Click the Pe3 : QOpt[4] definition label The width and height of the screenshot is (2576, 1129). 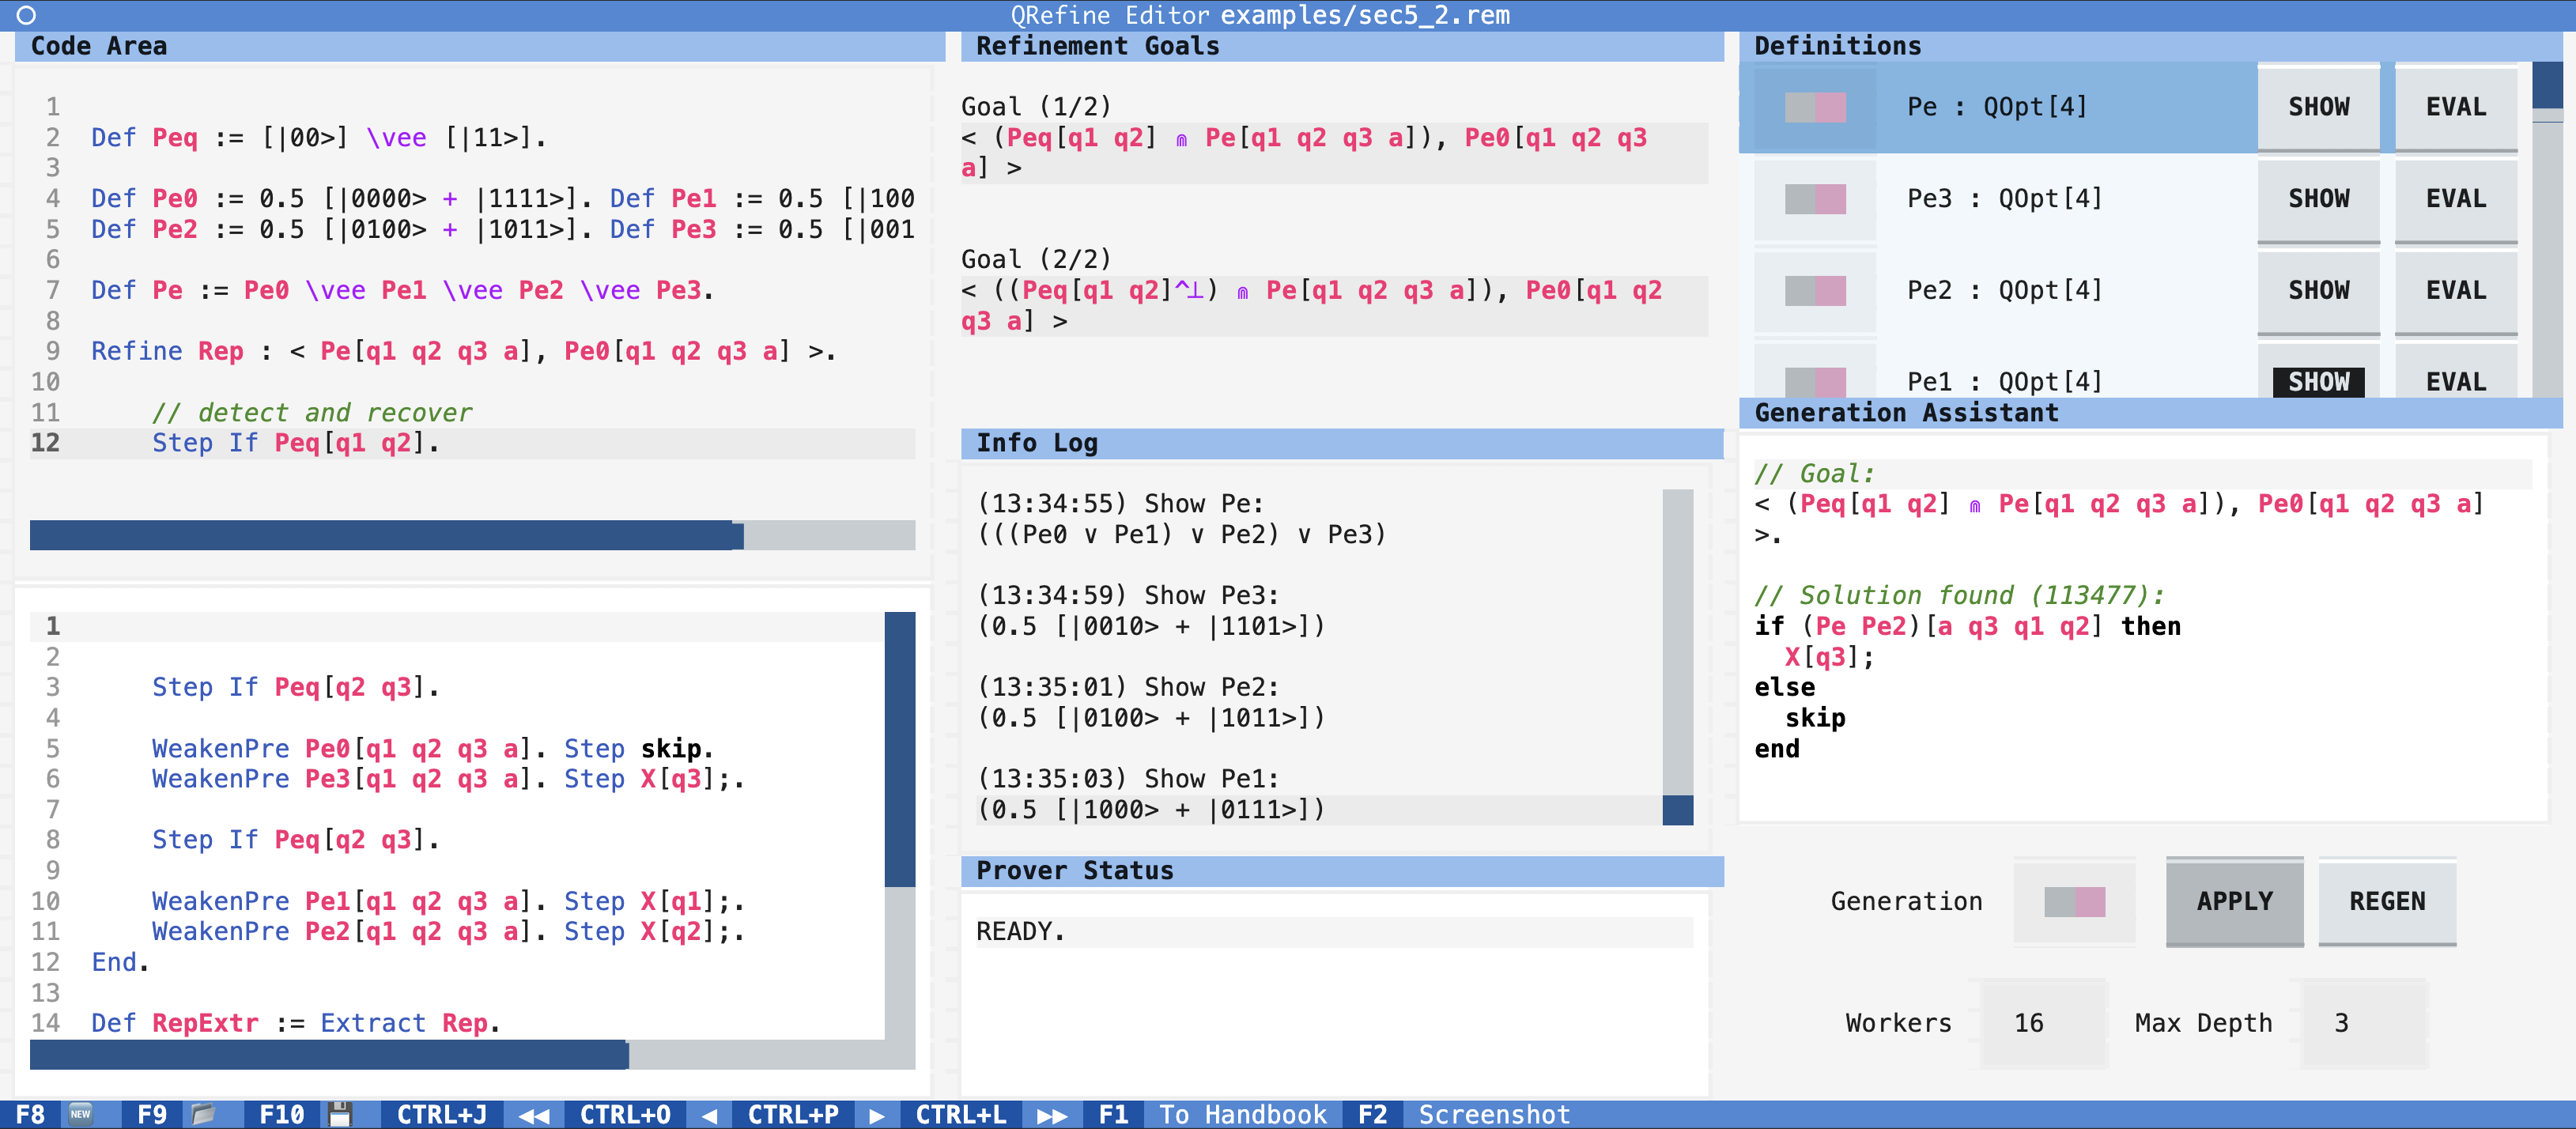[x=2004, y=199]
